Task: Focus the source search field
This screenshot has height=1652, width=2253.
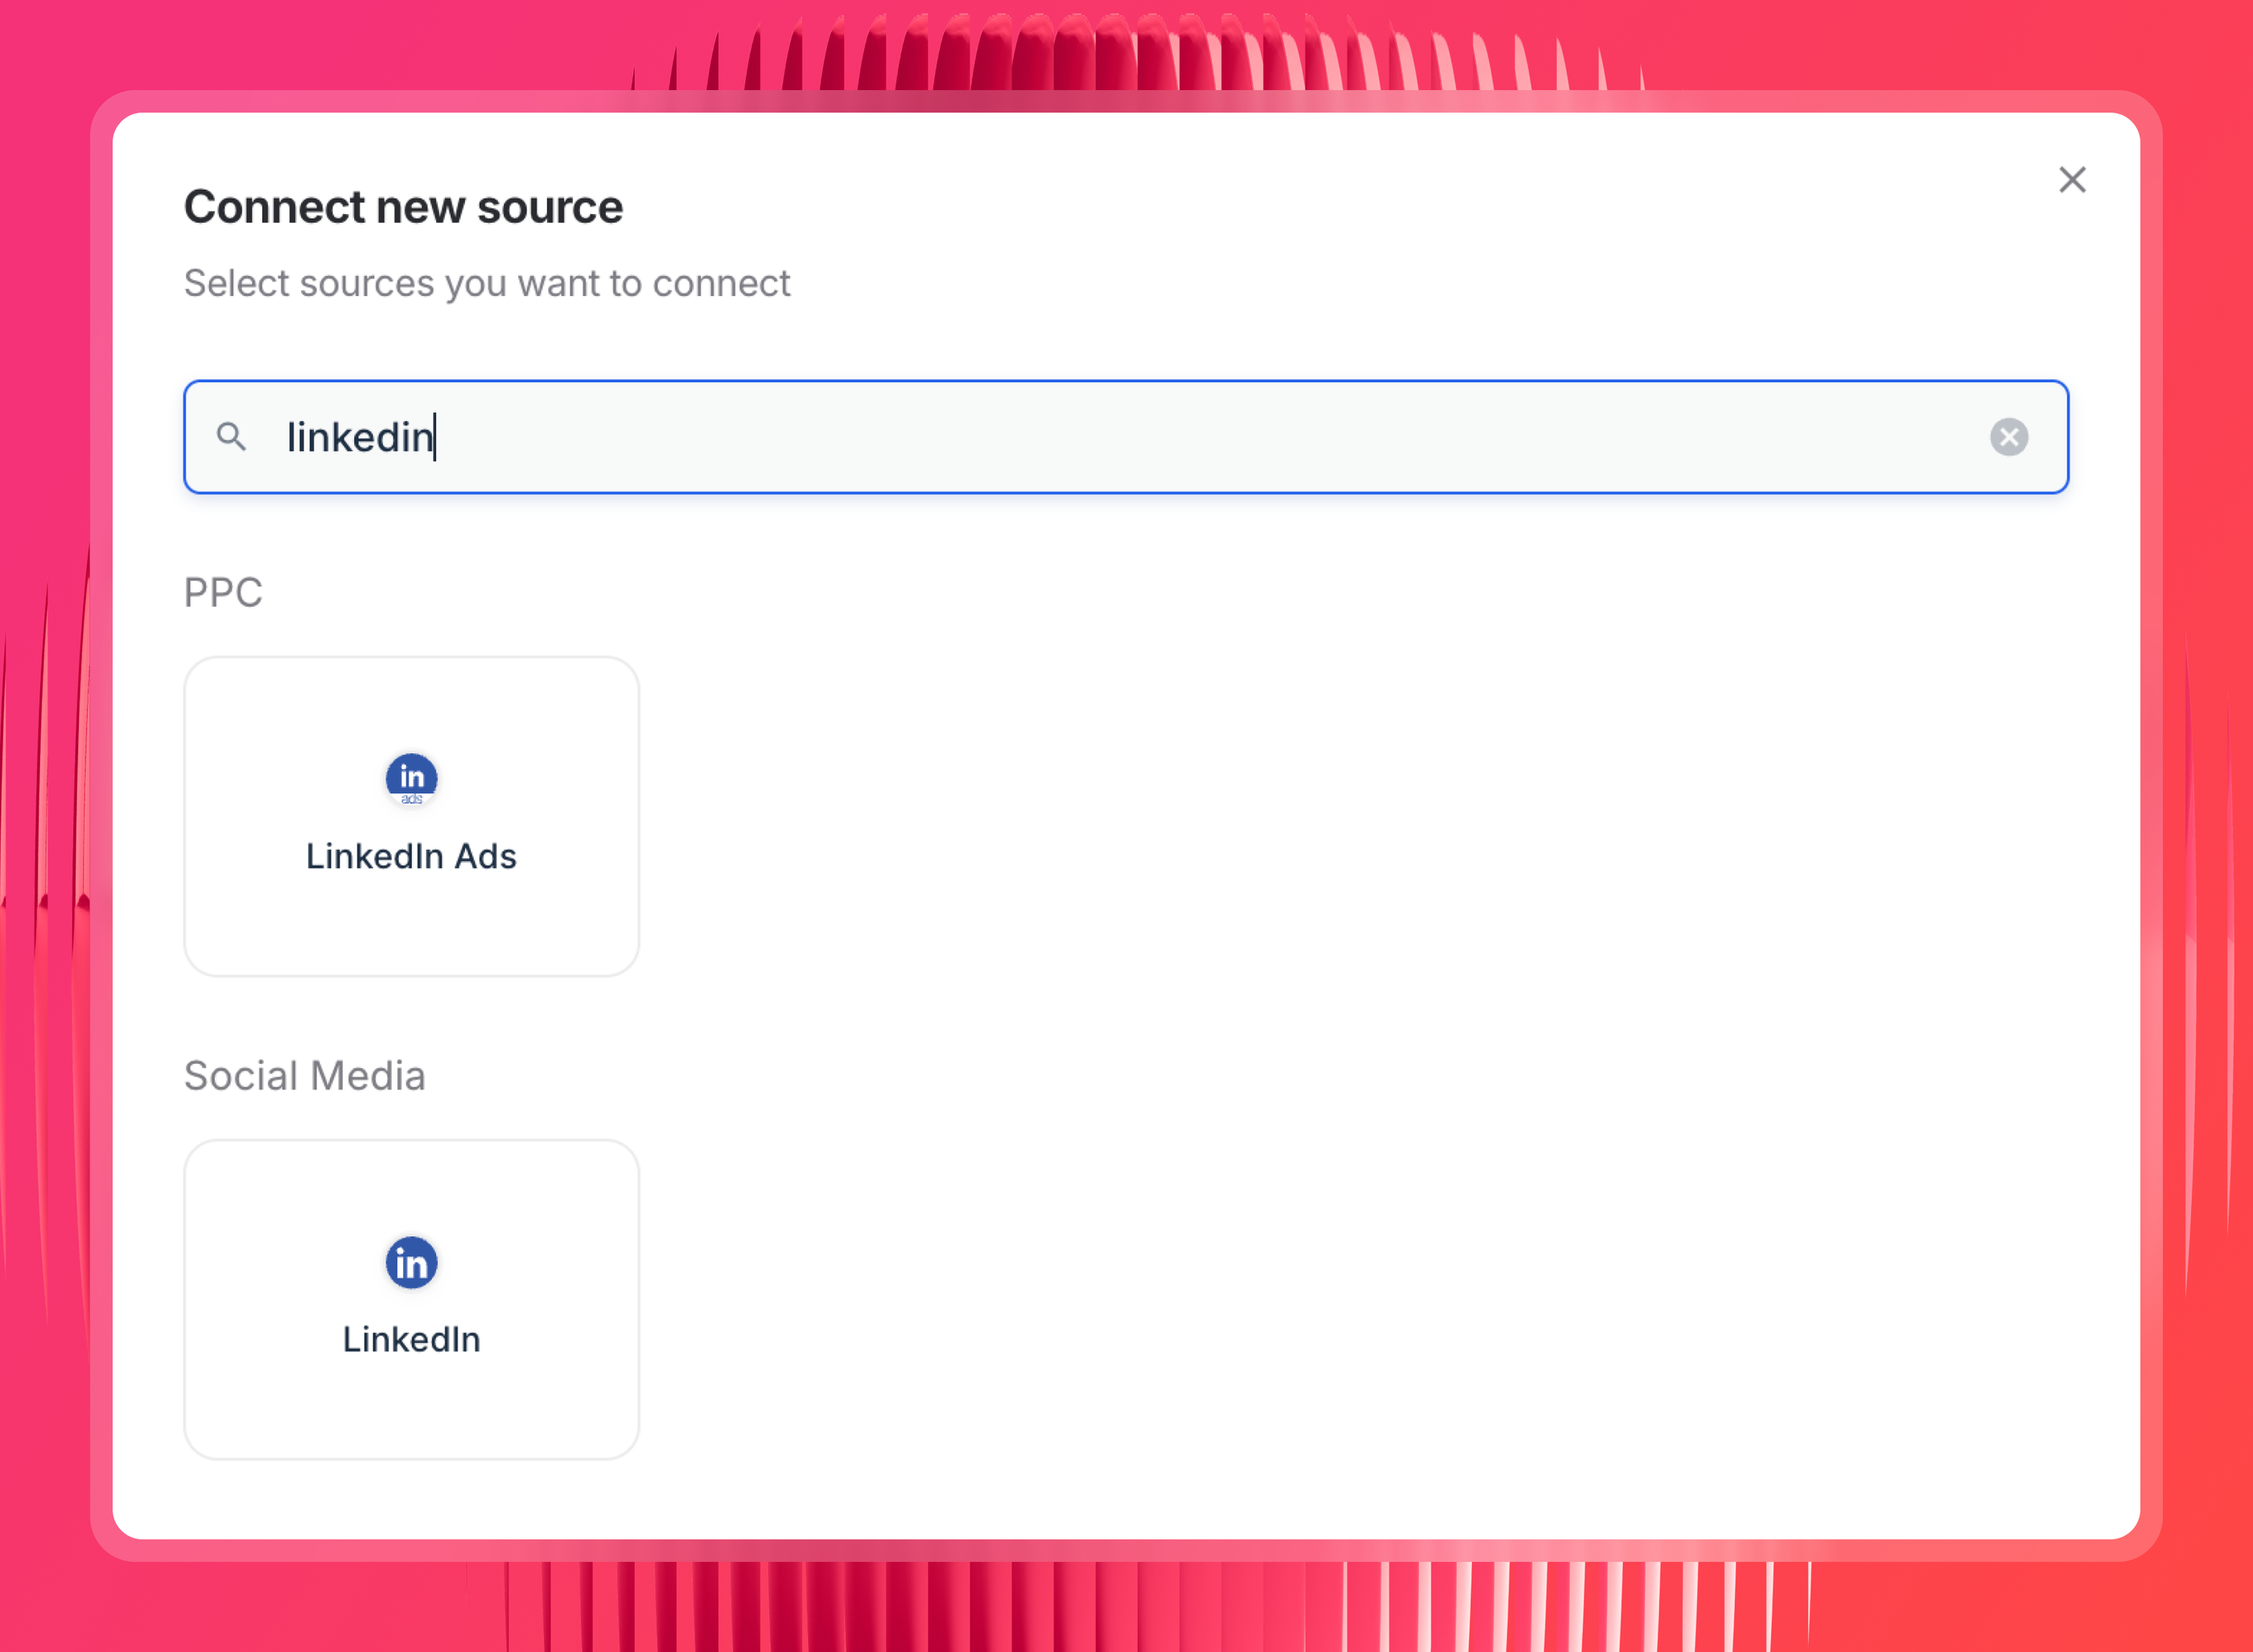Action: [1126, 437]
